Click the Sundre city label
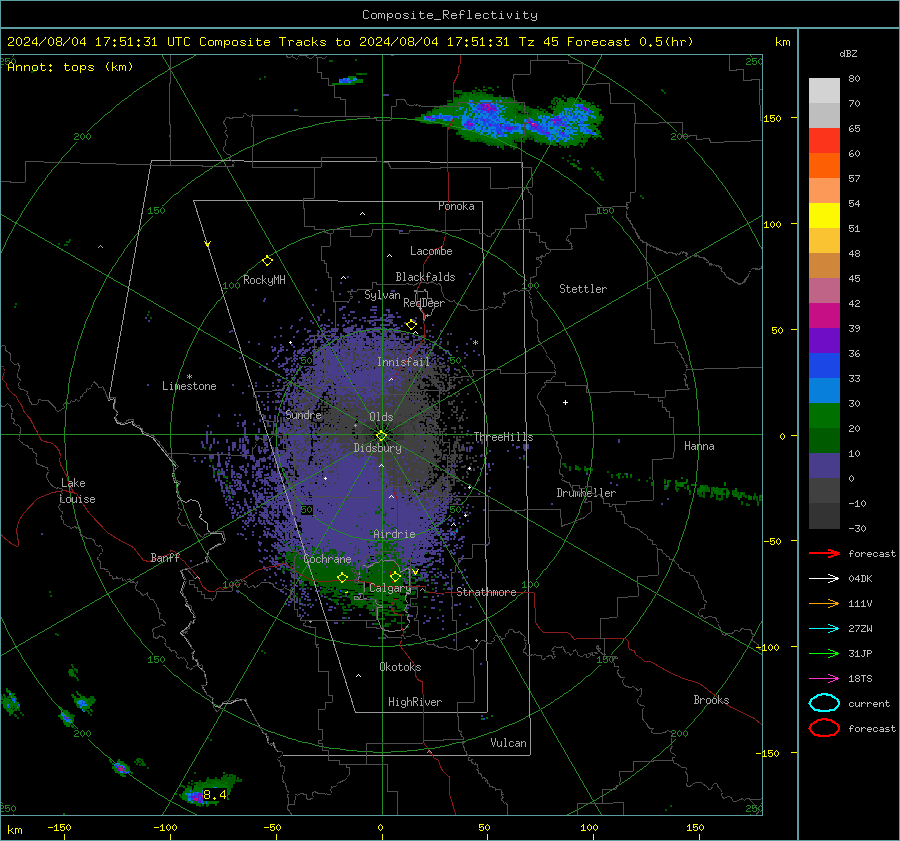This screenshot has height=841, width=900. [304, 415]
